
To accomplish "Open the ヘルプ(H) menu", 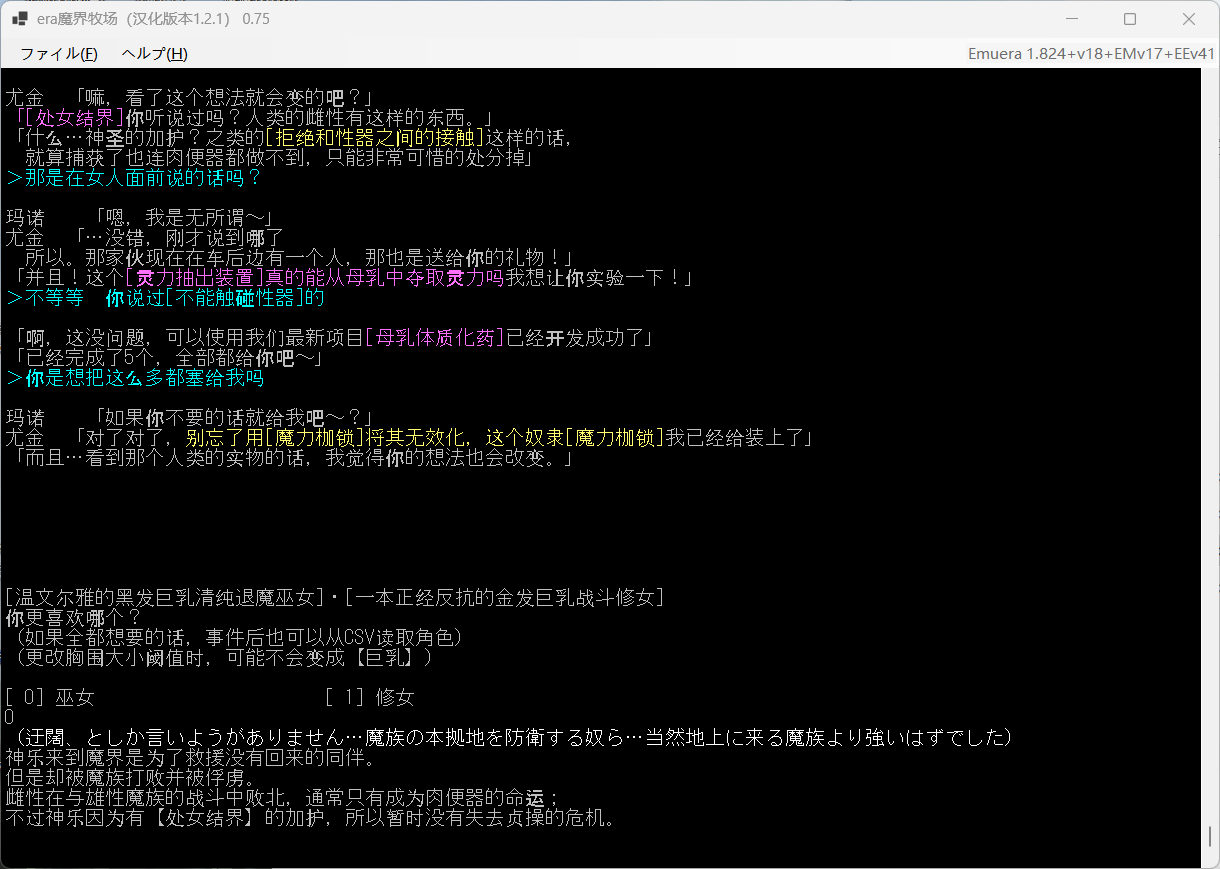I will click(x=154, y=53).
